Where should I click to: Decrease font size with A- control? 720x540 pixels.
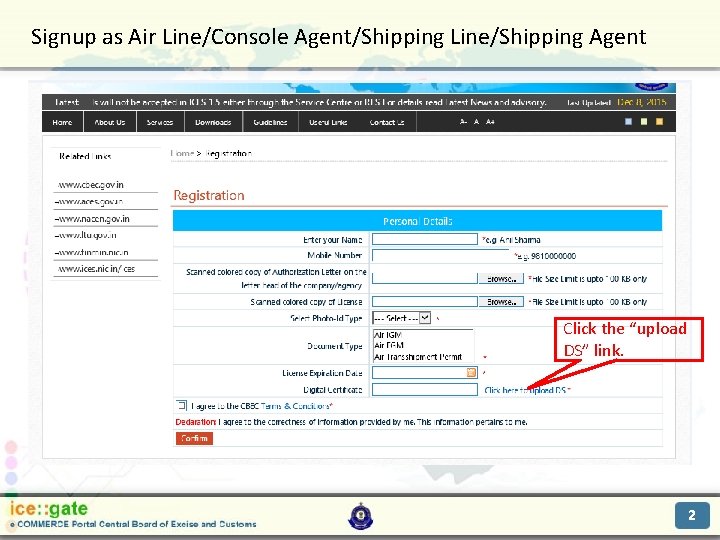click(463, 122)
